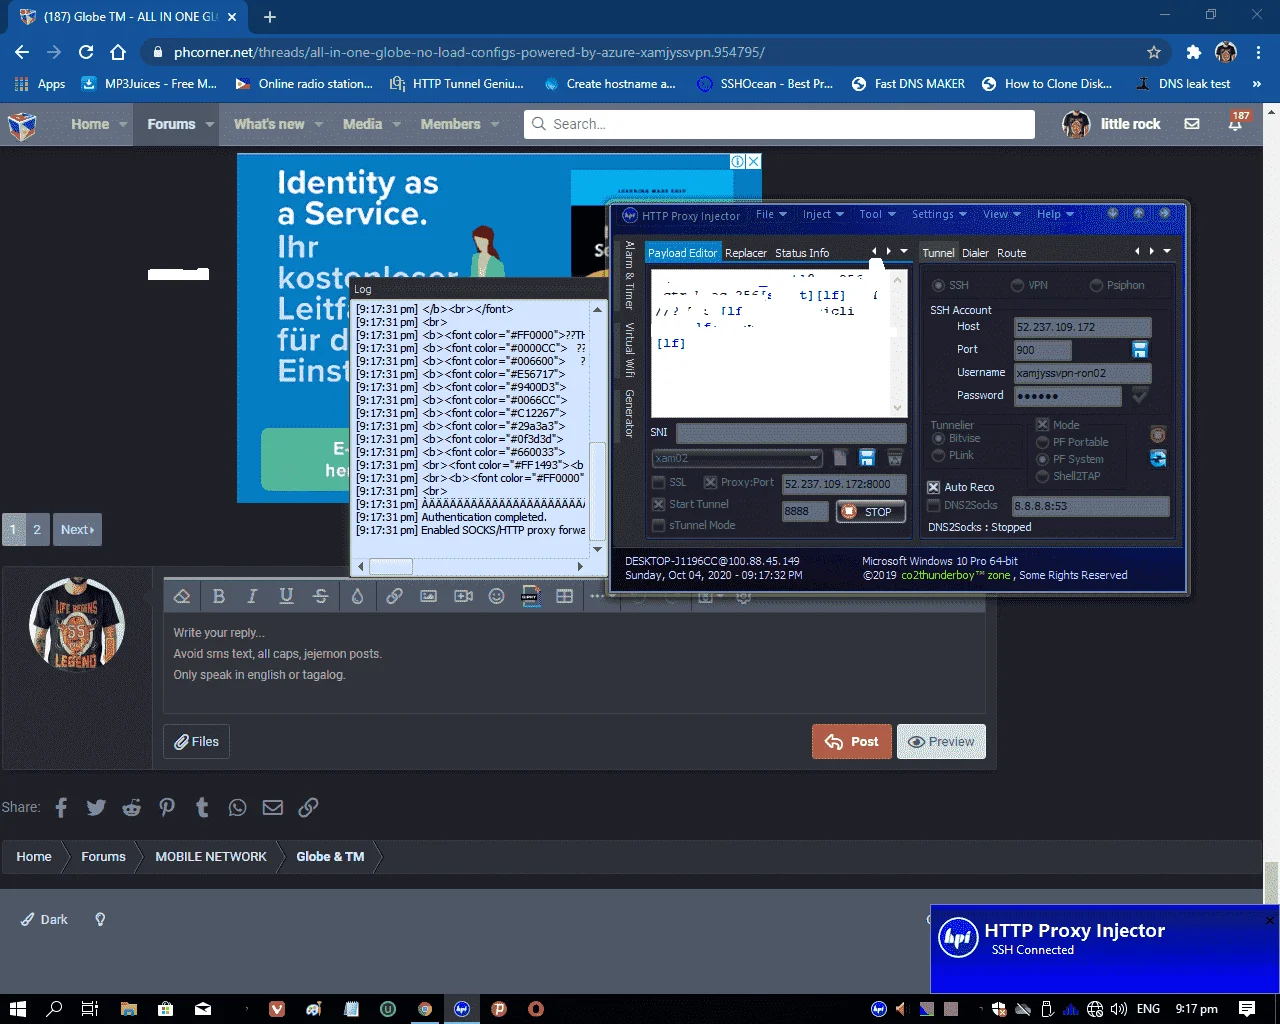Click the Preview button
This screenshot has width=1280, height=1024.
941,741
